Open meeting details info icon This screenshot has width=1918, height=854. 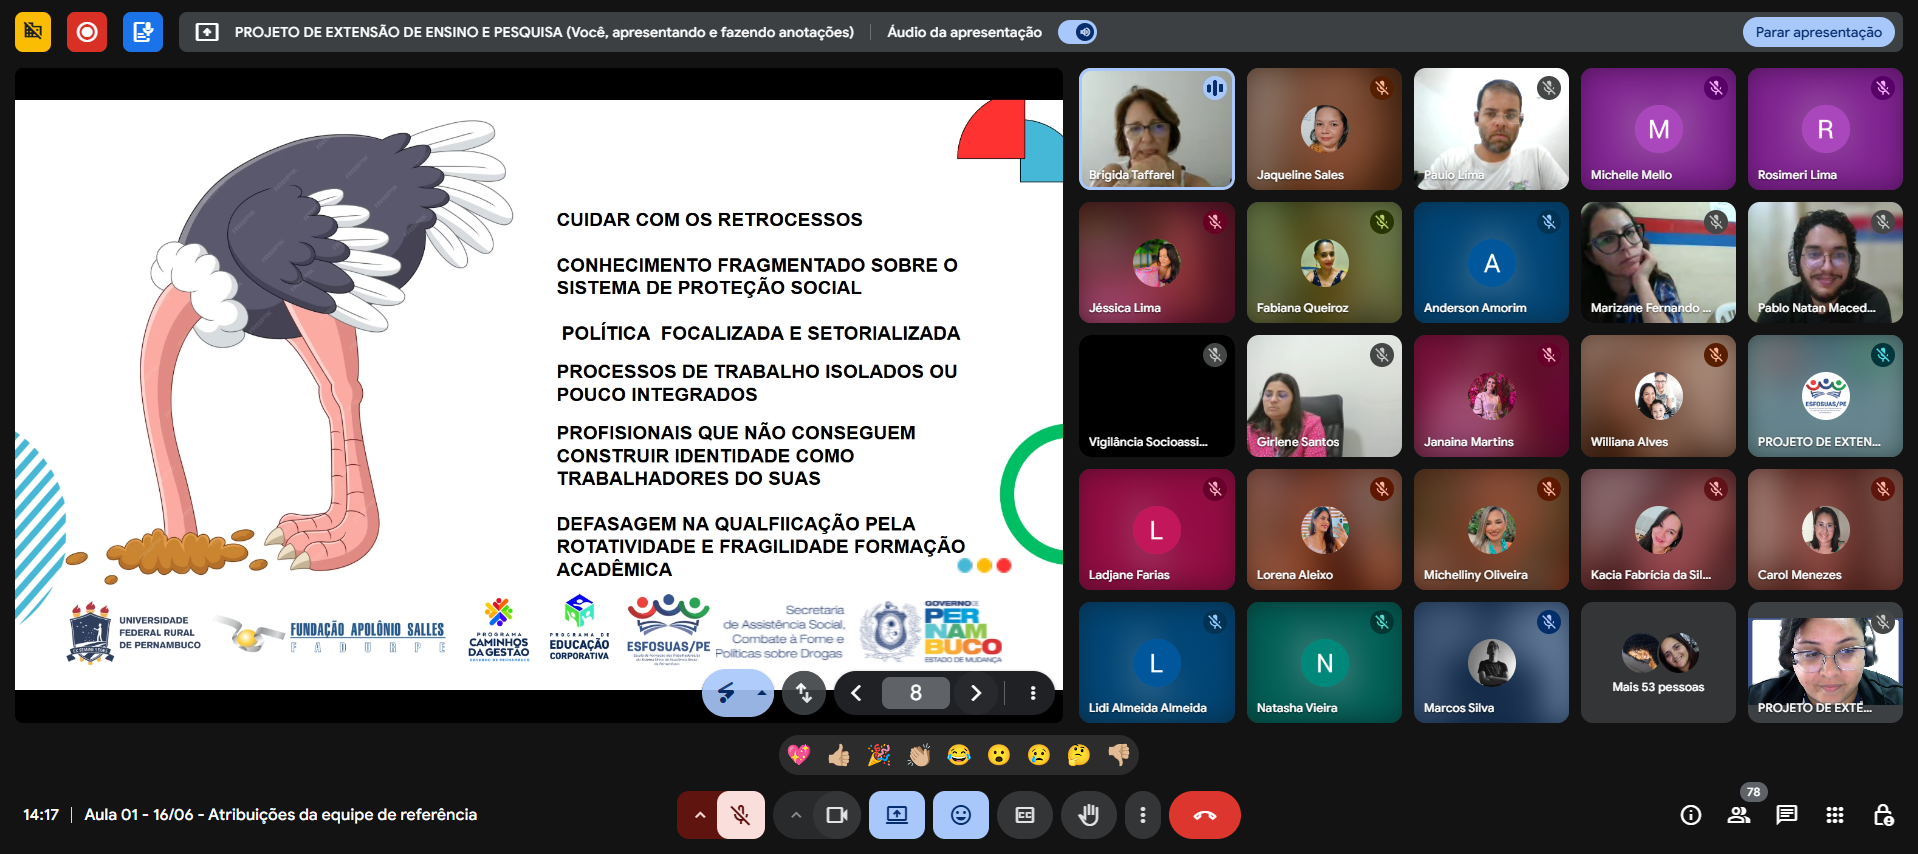(x=1691, y=815)
